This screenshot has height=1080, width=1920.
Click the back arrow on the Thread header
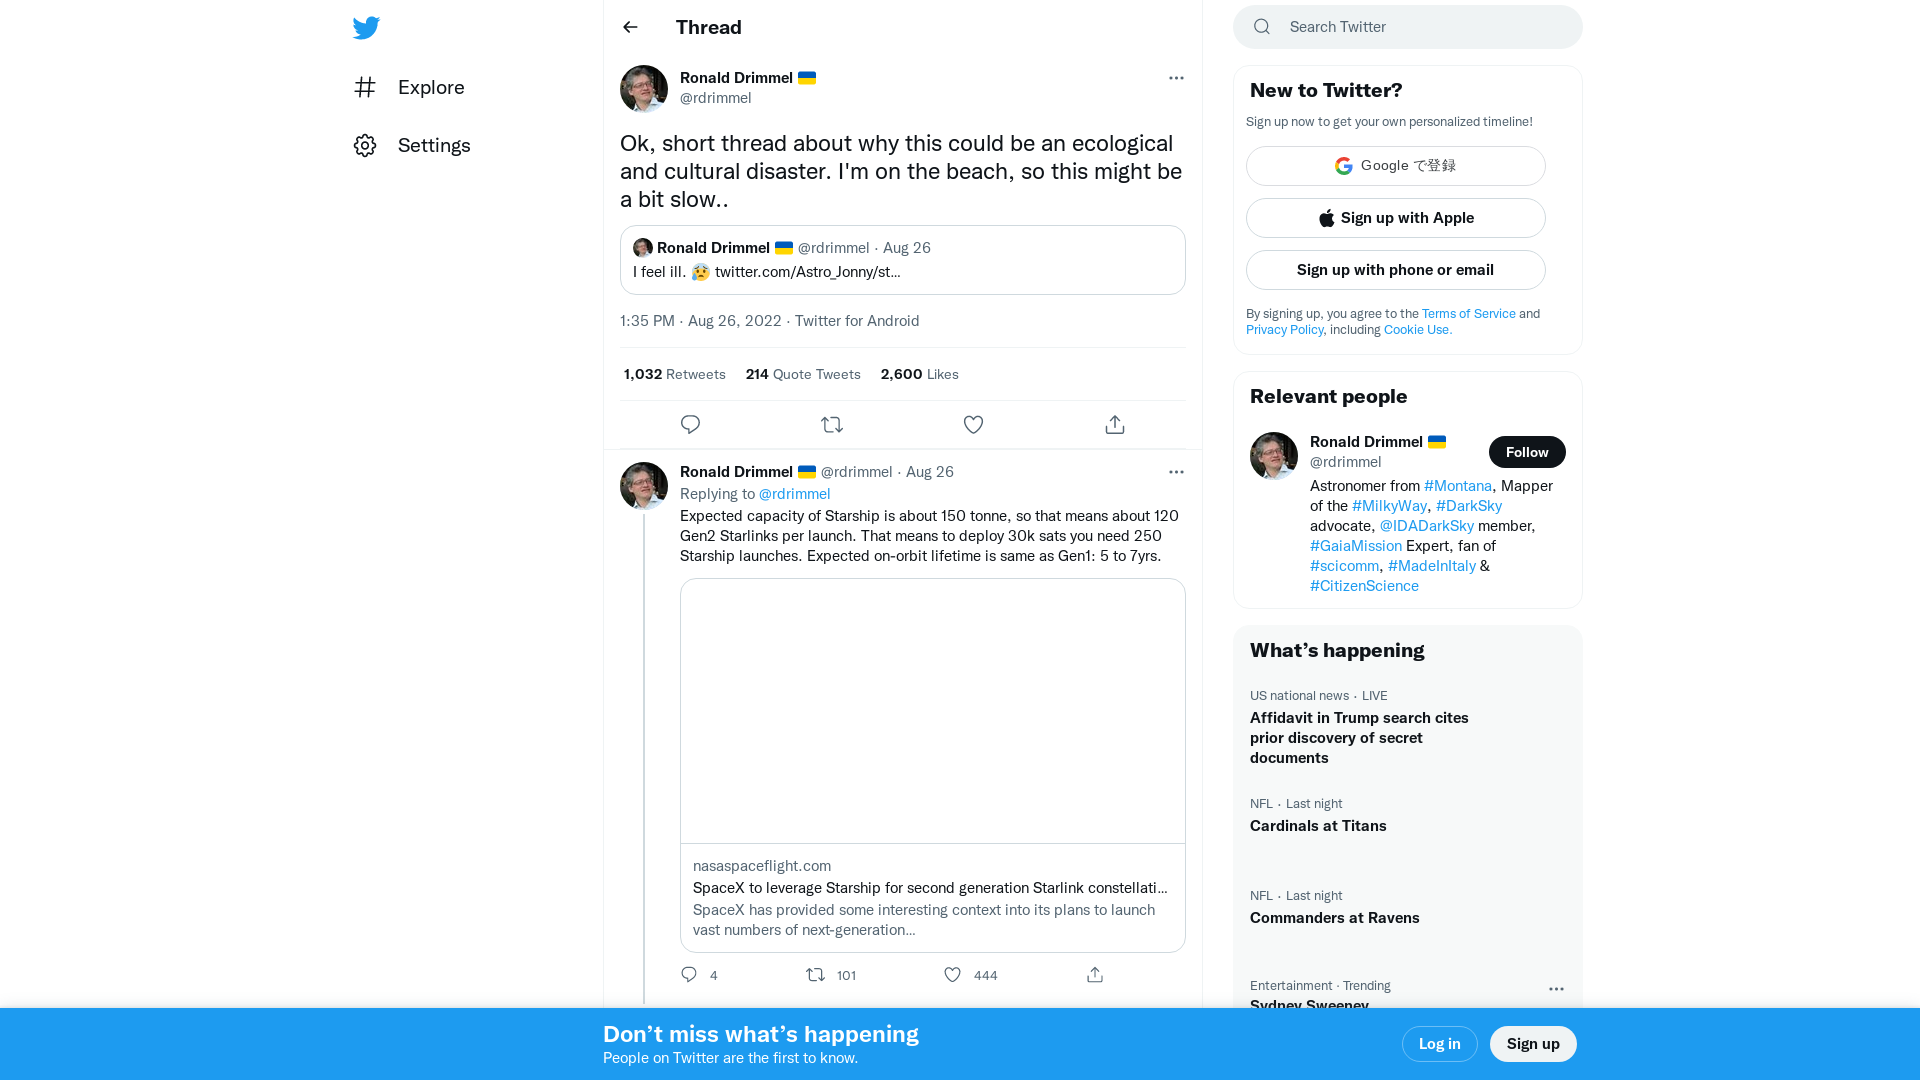629,27
